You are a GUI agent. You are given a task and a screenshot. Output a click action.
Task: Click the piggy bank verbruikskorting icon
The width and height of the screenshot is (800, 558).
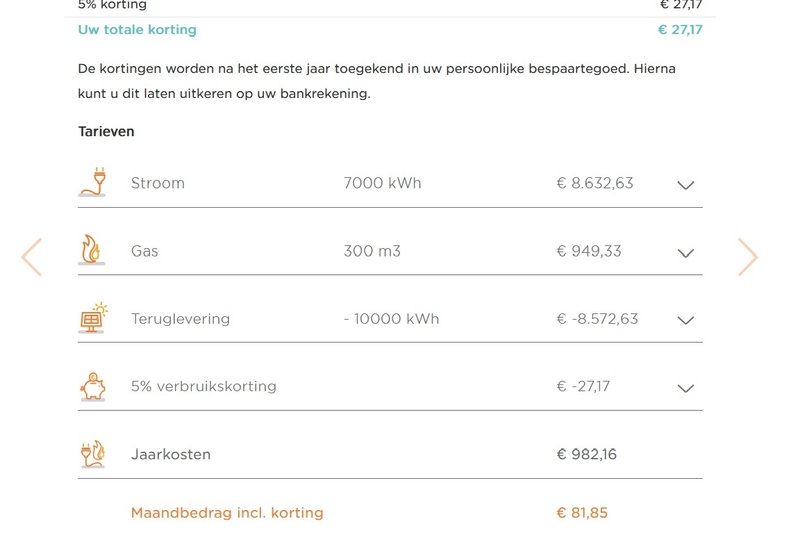pyautogui.click(x=93, y=386)
